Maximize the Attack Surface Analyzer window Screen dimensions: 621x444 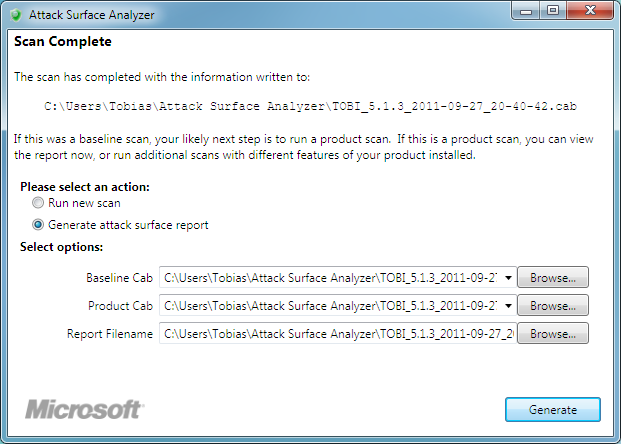[x=553, y=11]
